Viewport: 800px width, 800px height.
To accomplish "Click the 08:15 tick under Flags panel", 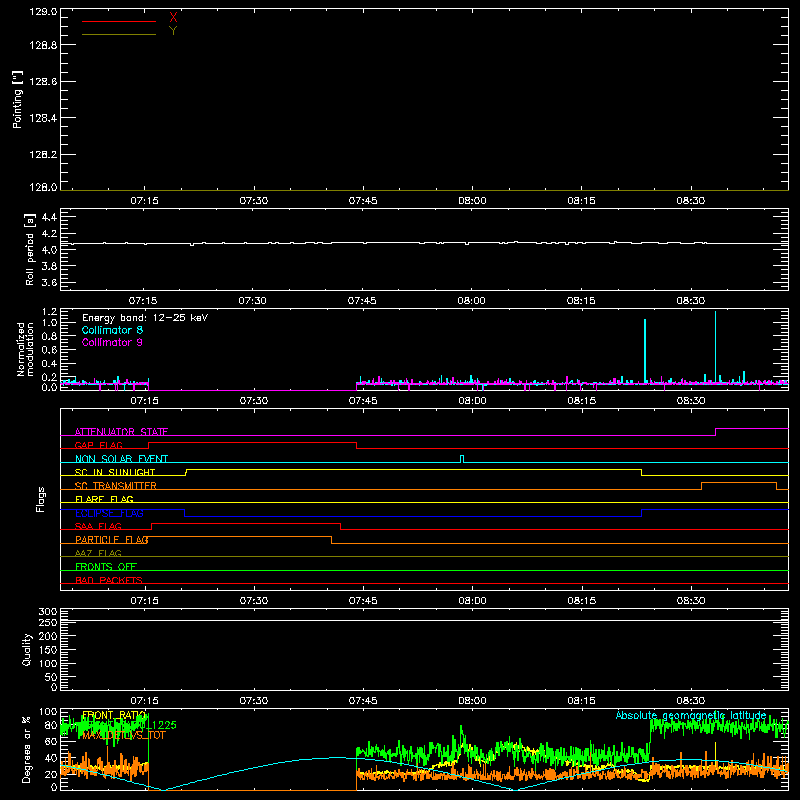I will click(582, 601).
